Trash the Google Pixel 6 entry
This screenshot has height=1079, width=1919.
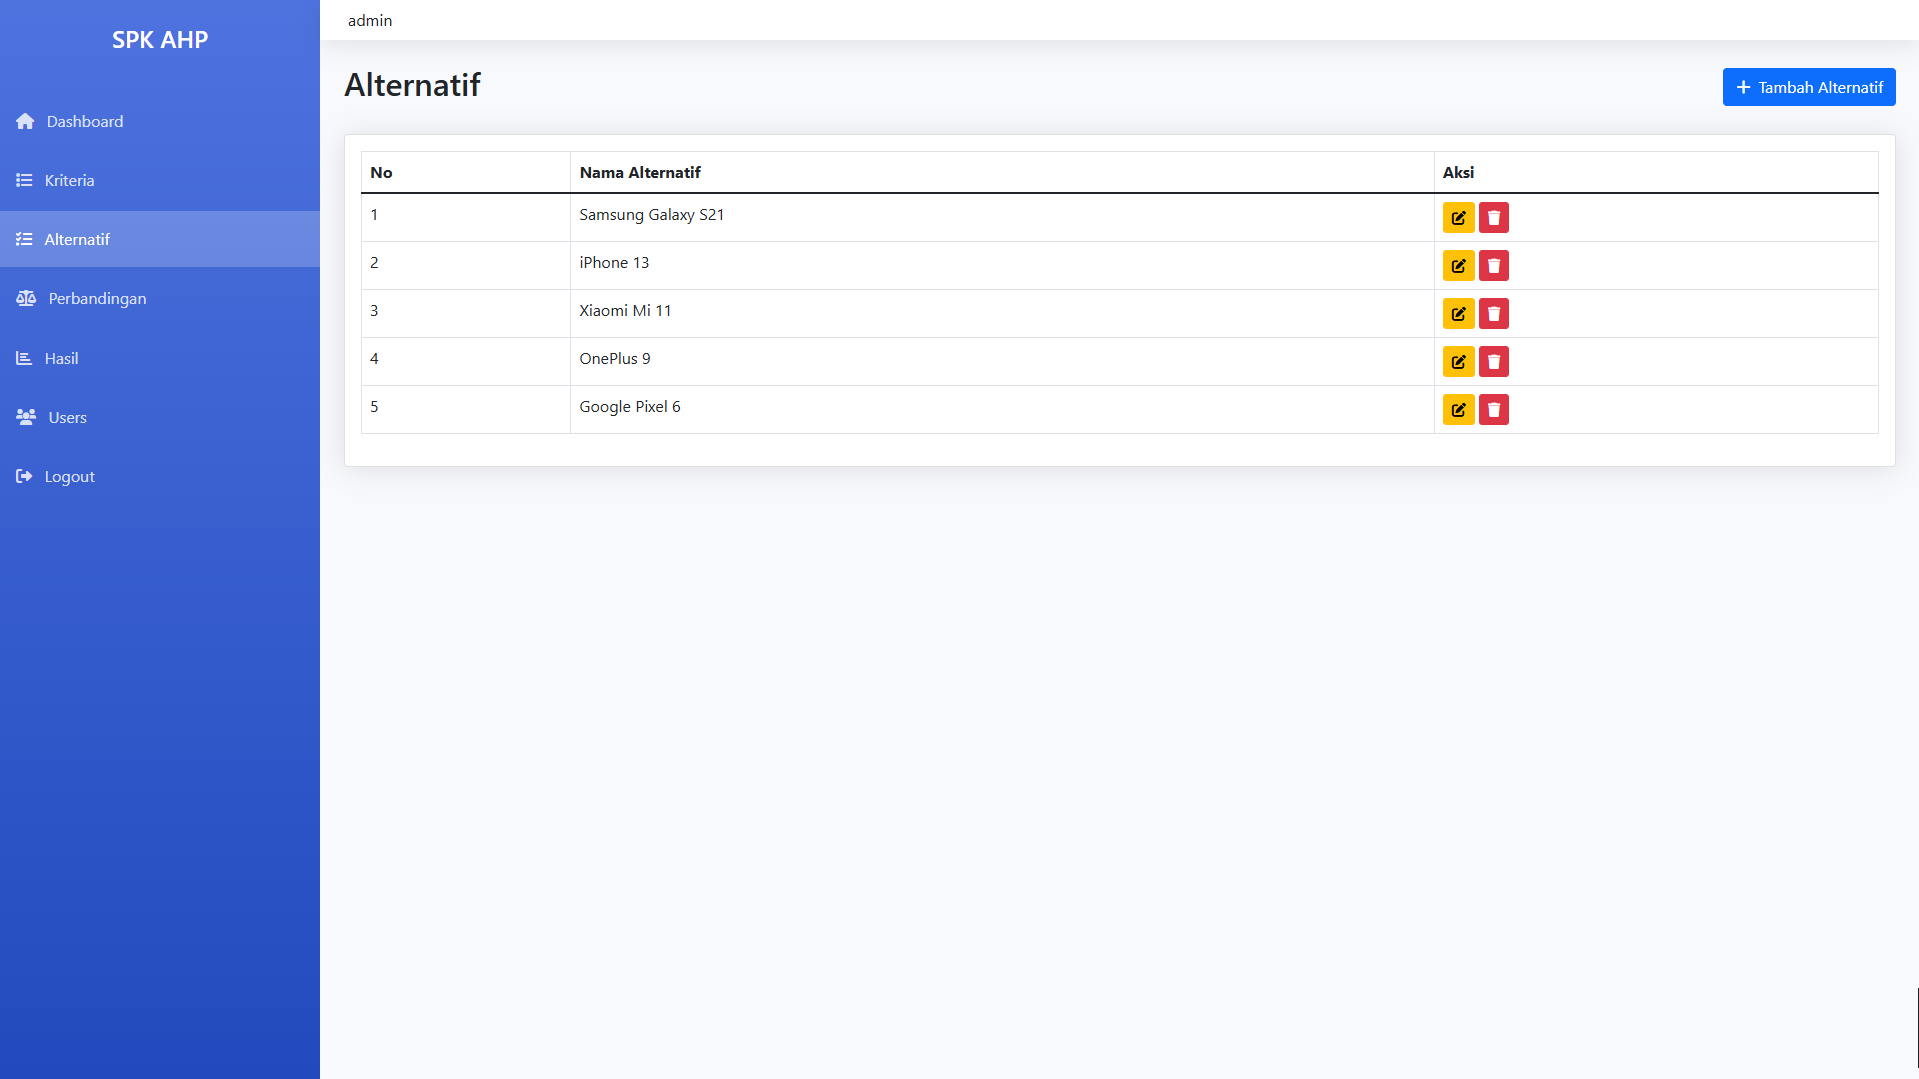(x=1493, y=409)
